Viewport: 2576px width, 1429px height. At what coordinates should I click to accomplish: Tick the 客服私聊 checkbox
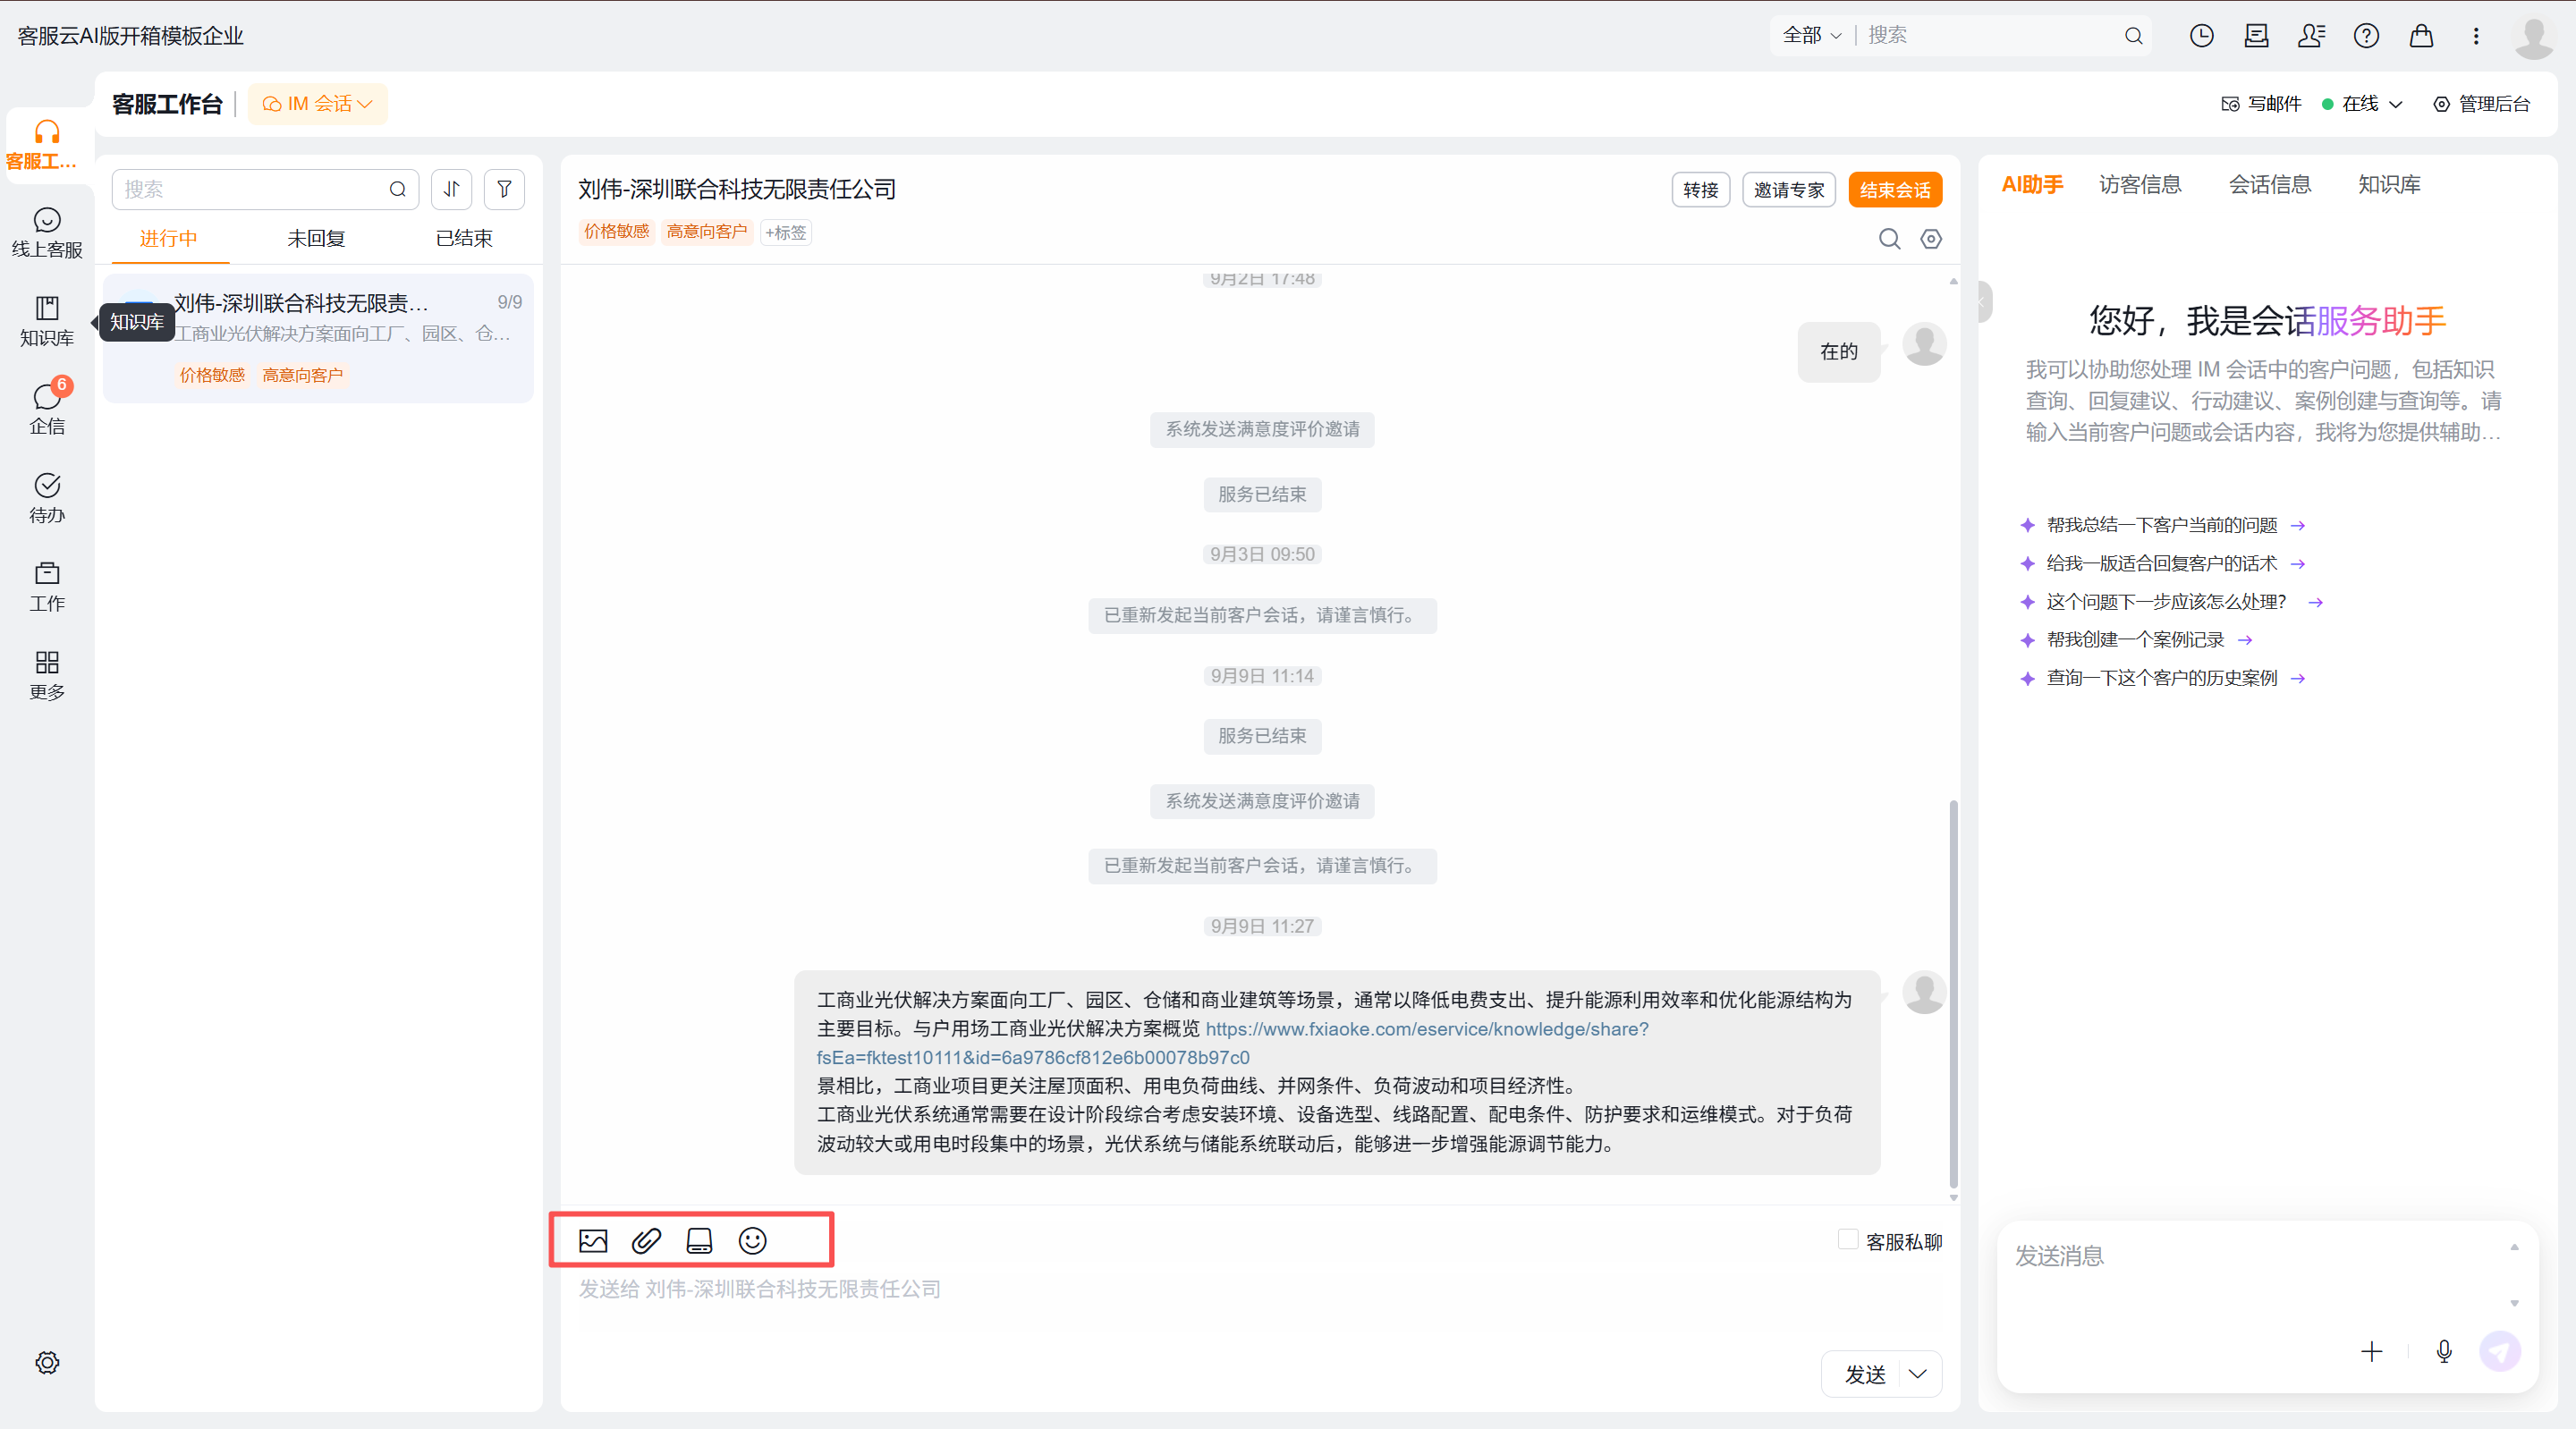[x=1847, y=1240]
